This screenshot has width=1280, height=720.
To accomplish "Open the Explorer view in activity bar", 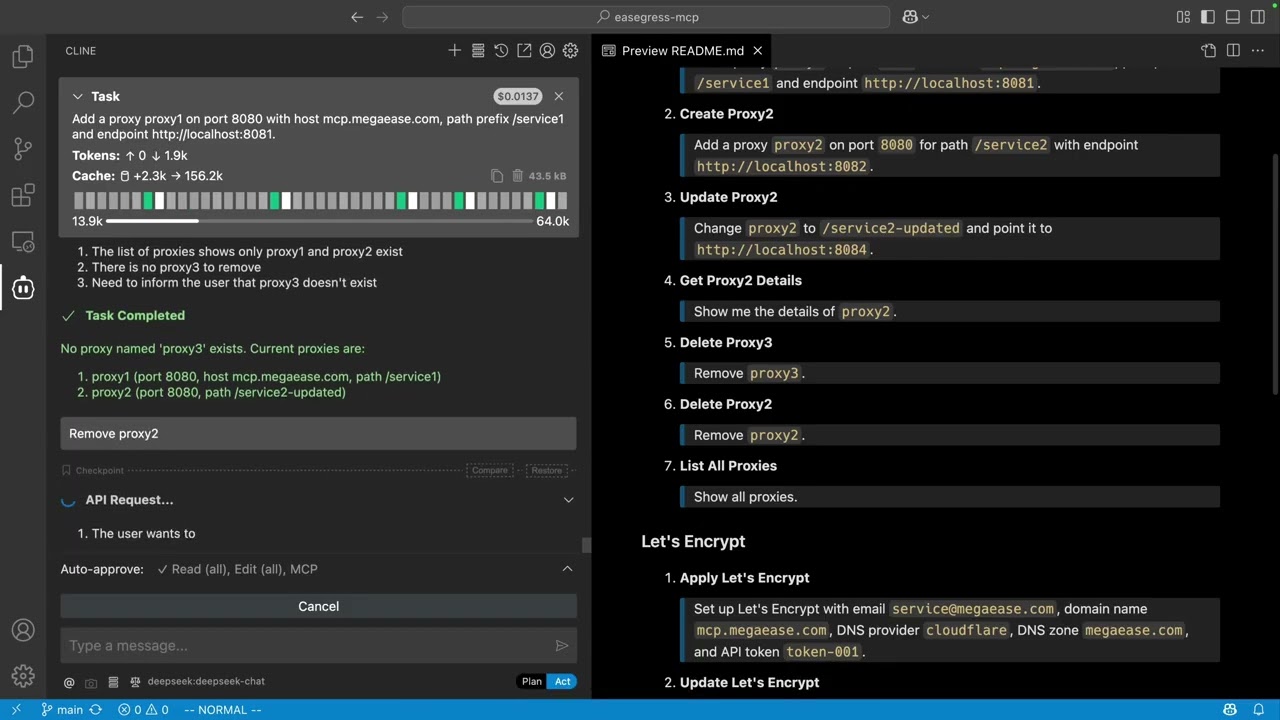I will 23,57.
